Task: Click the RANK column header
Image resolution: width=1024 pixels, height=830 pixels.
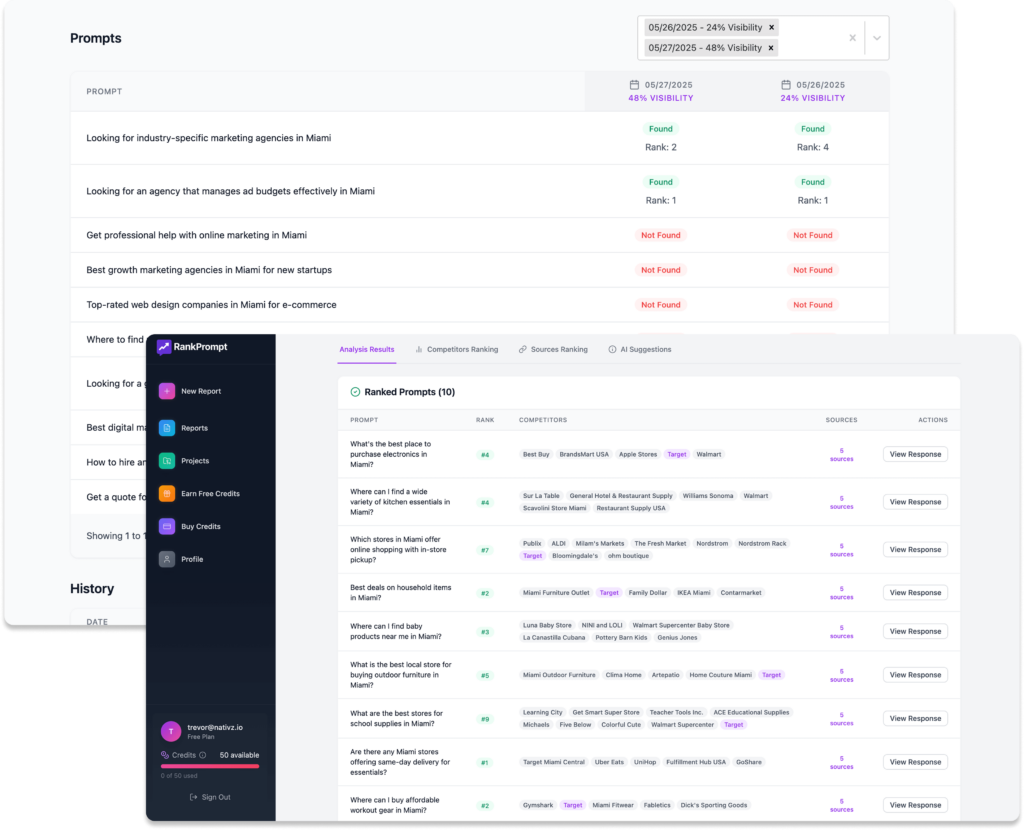Action: 485,420
